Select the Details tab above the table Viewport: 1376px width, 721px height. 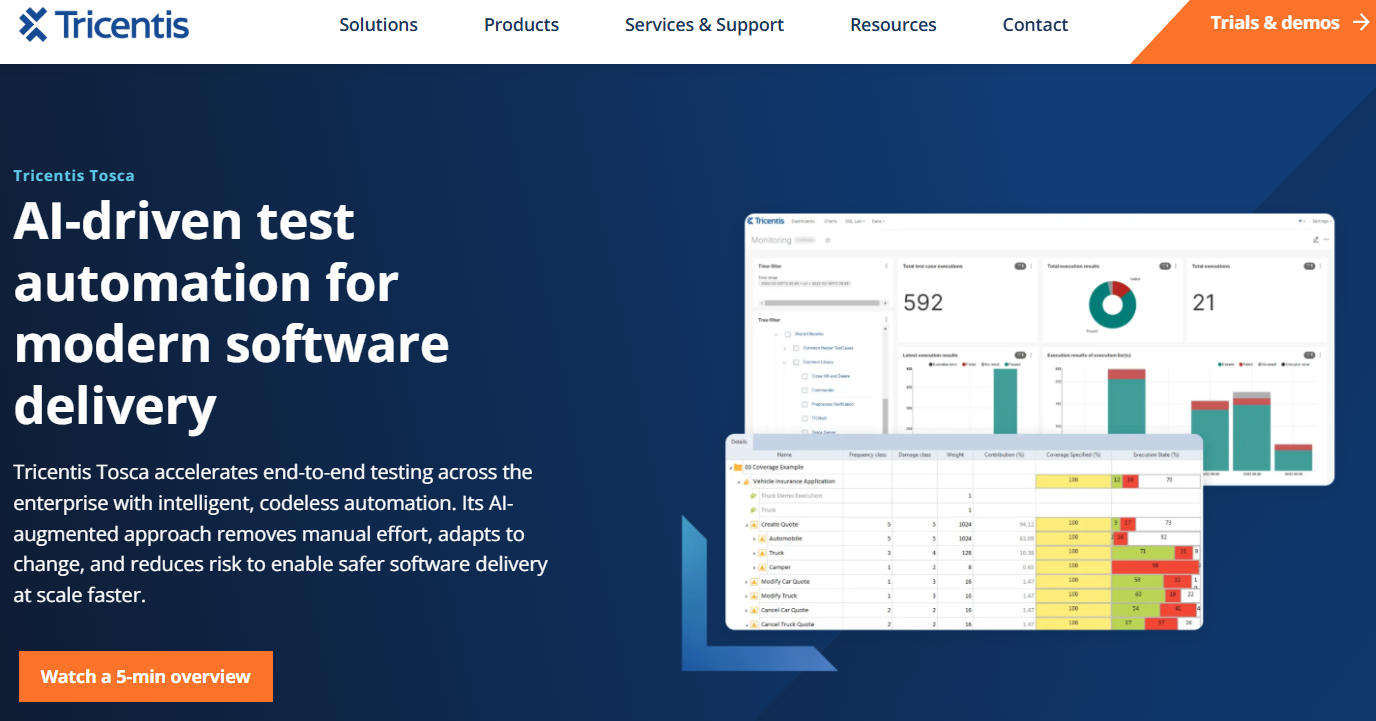739,441
